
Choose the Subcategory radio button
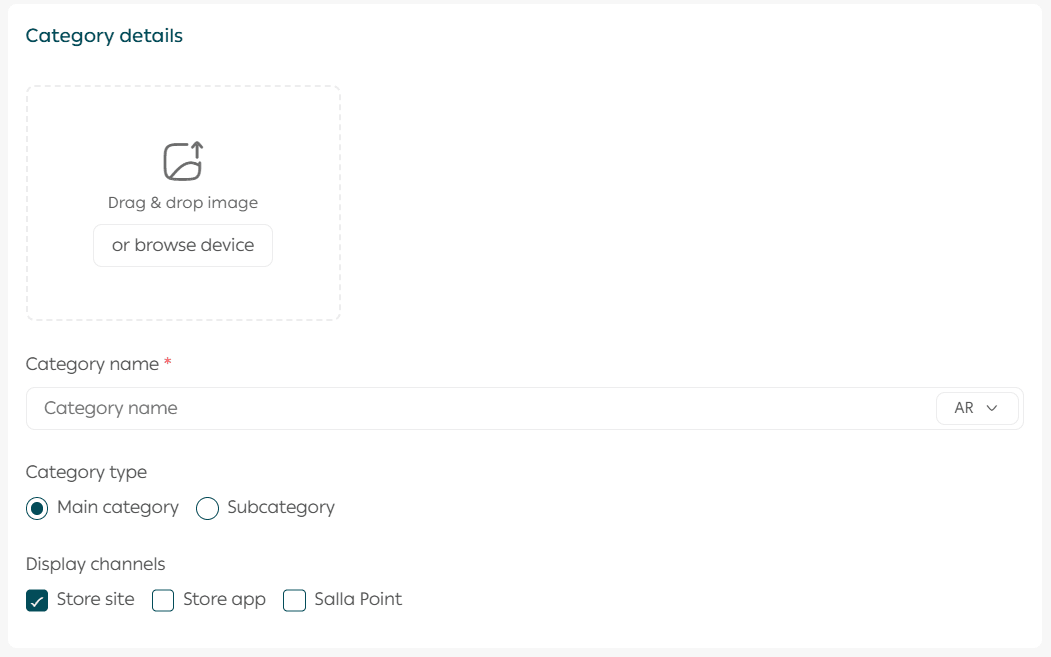click(x=207, y=508)
